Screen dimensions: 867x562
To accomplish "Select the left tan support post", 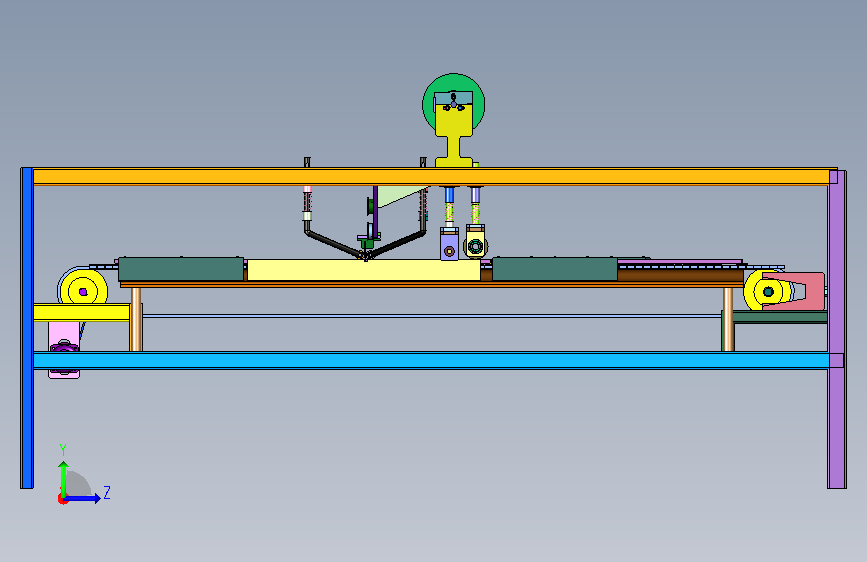I will point(136,319).
